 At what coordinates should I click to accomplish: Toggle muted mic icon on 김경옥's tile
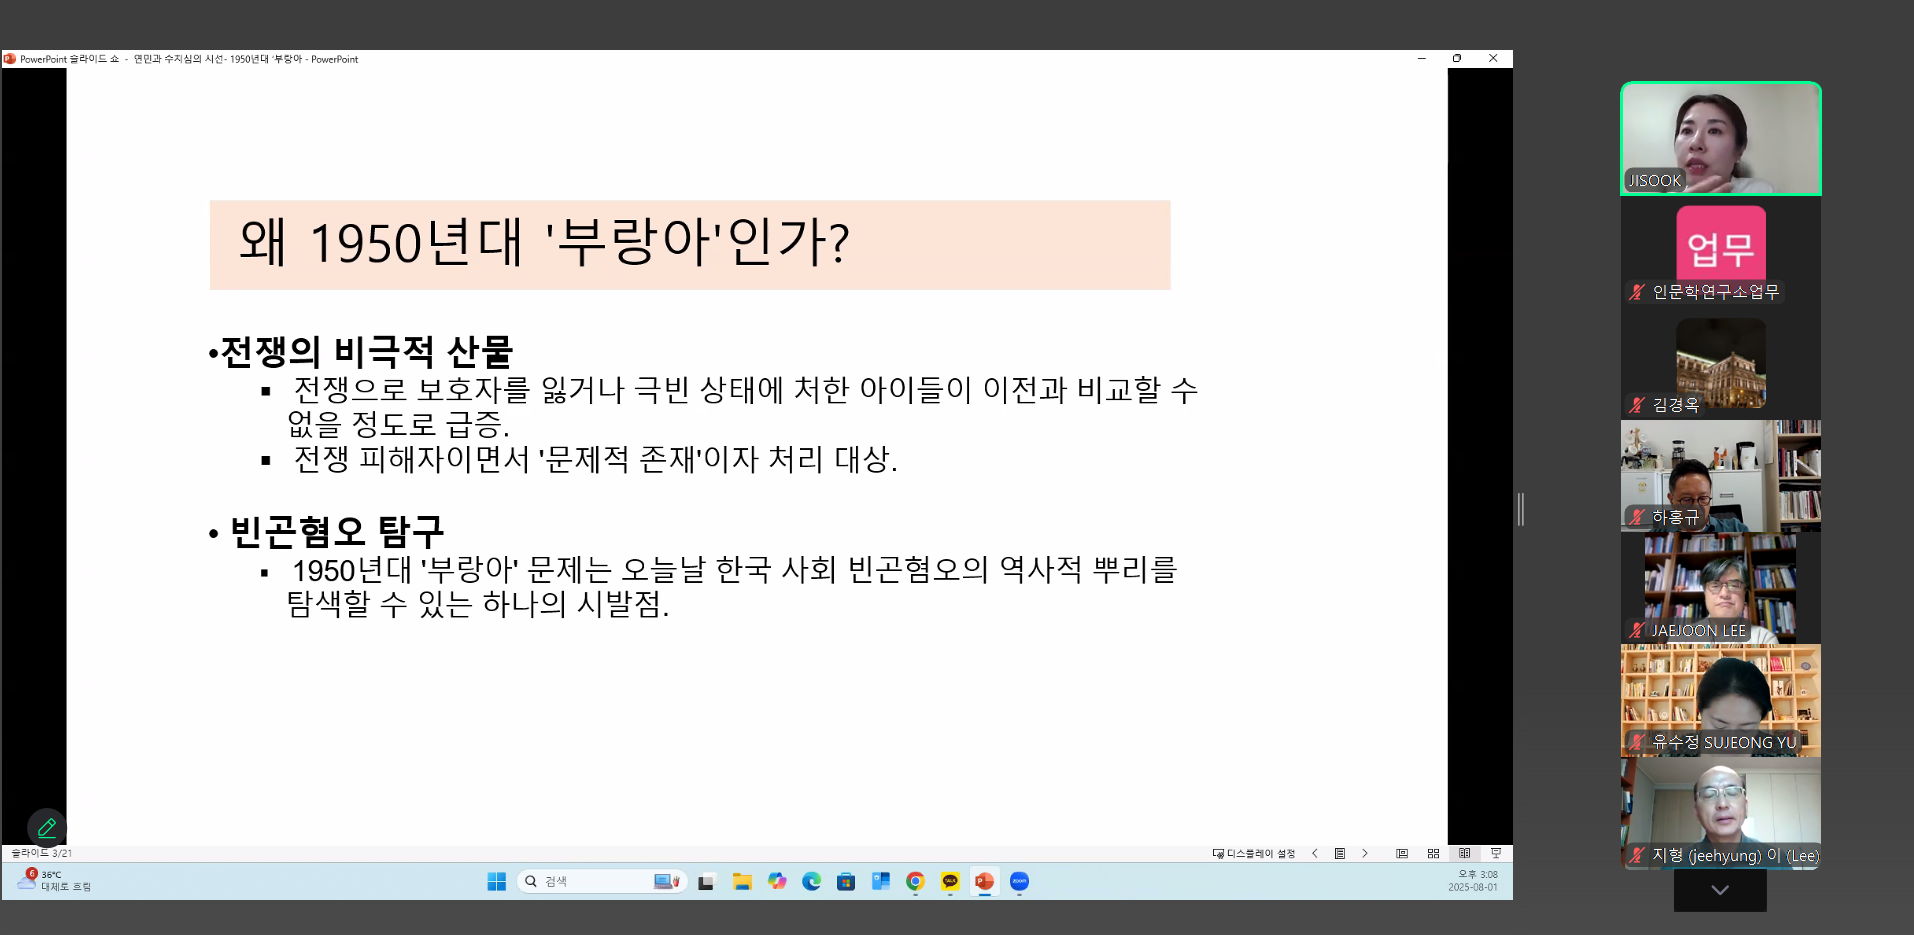coord(1637,405)
